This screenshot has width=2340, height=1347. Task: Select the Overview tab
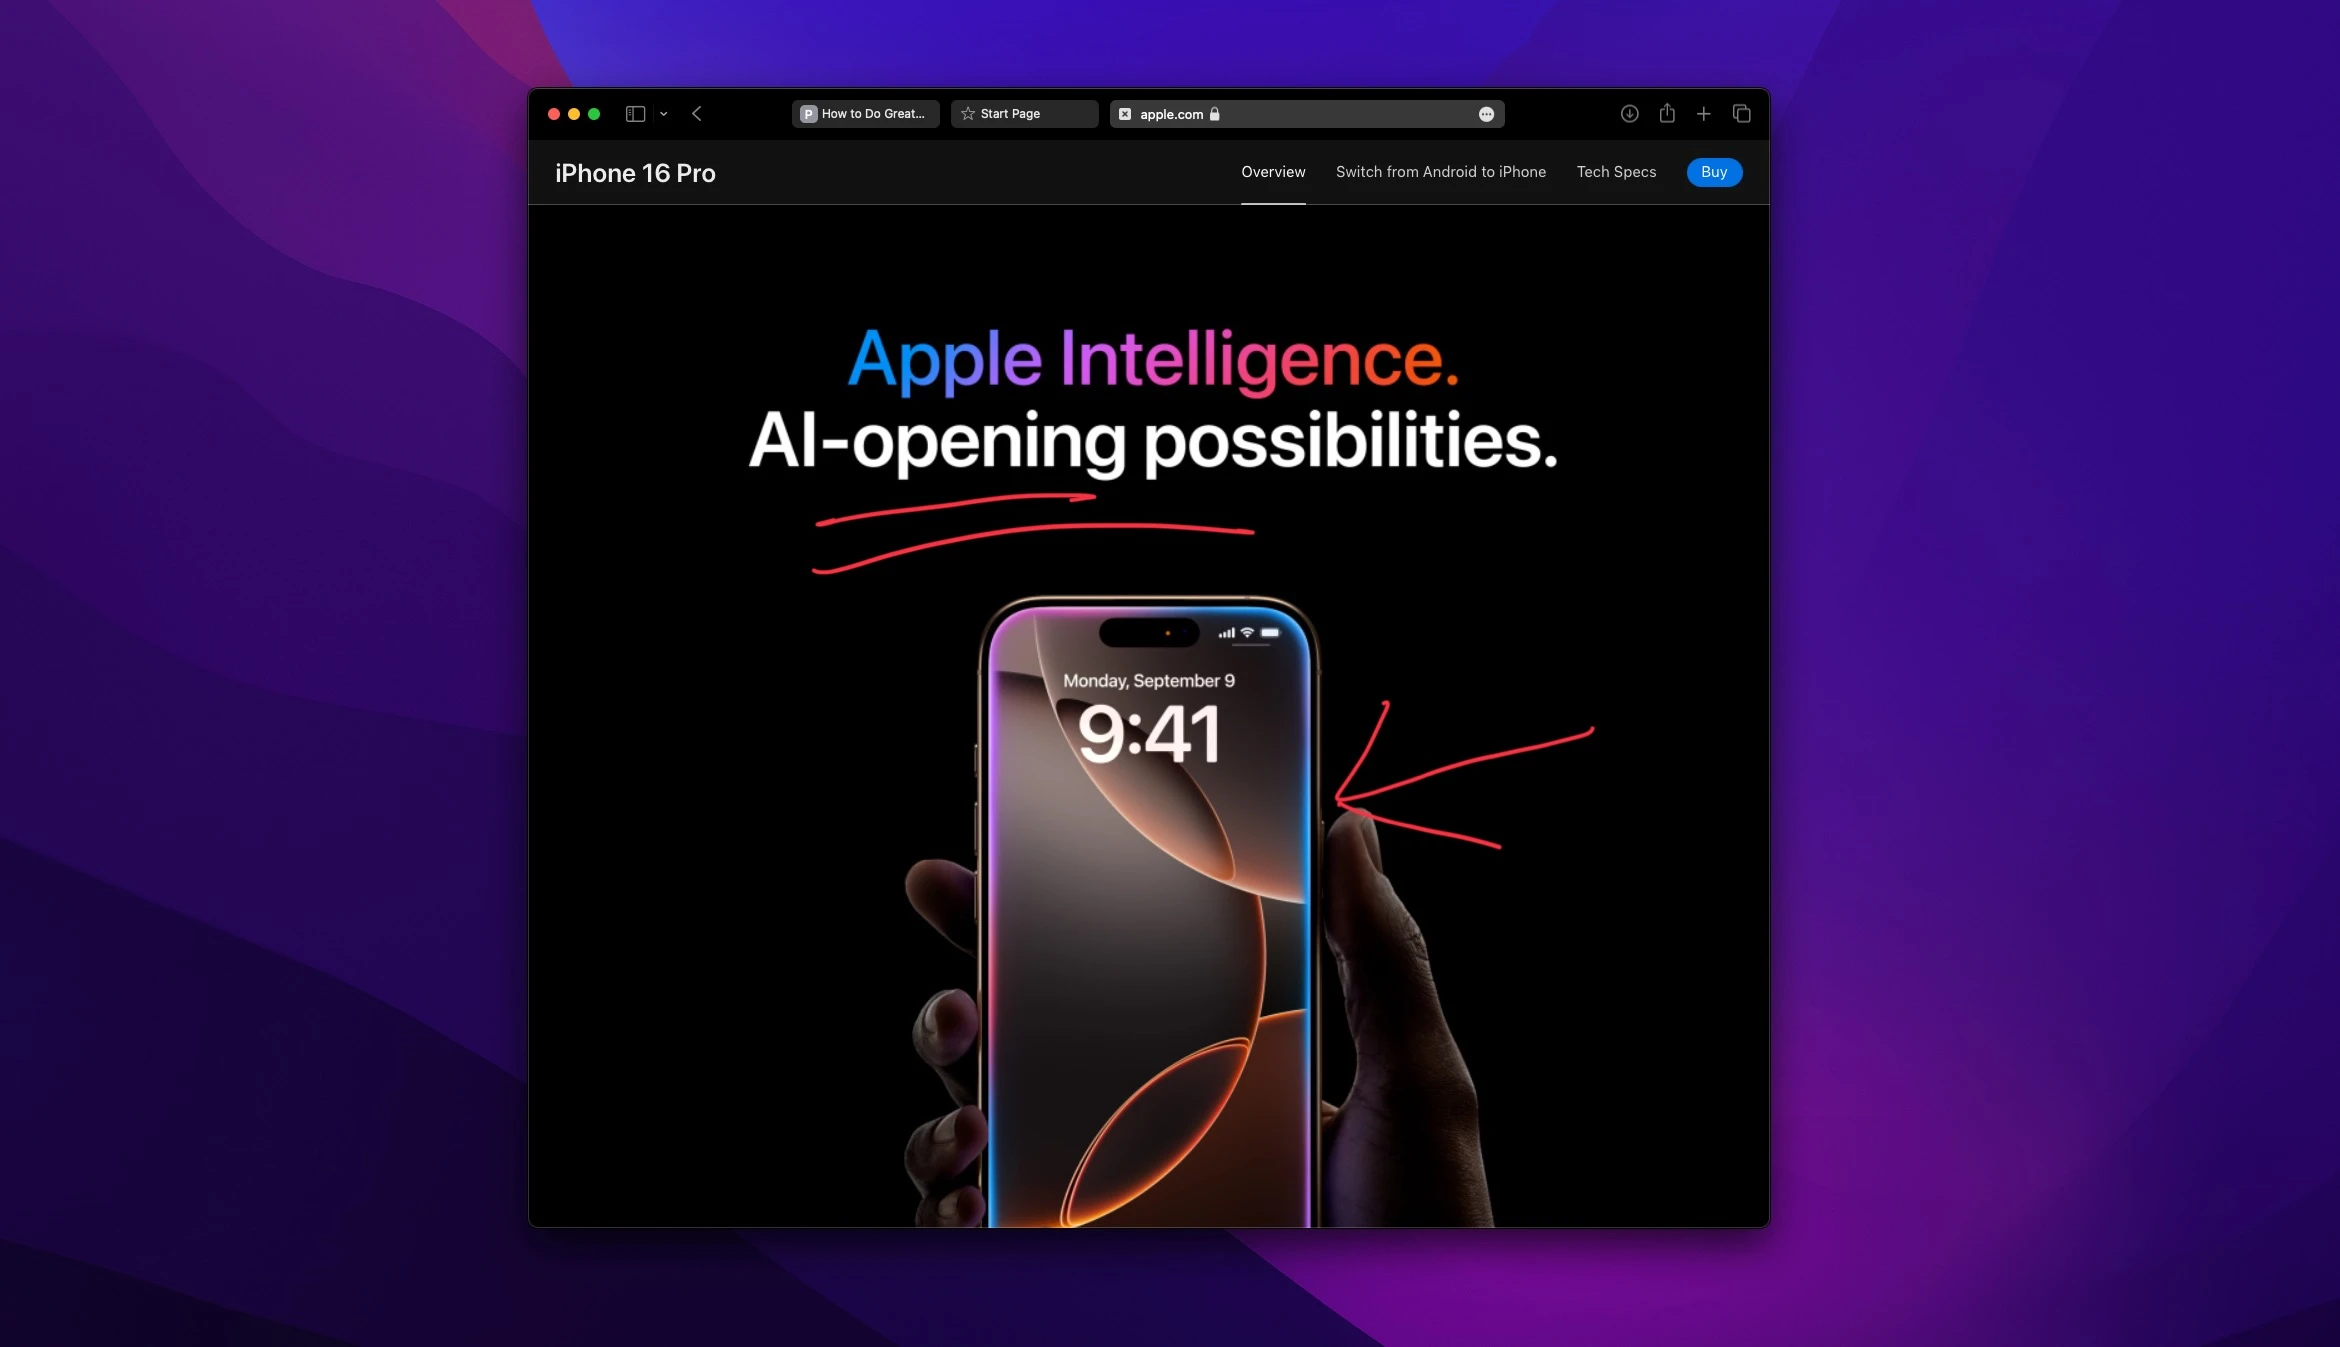pyautogui.click(x=1271, y=172)
